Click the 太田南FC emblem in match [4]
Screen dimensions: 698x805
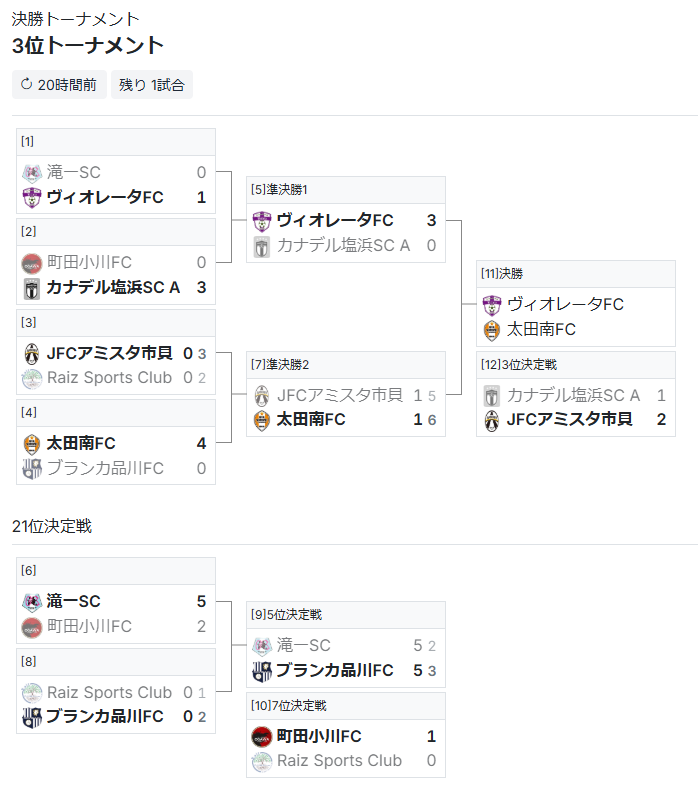click(32, 444)
